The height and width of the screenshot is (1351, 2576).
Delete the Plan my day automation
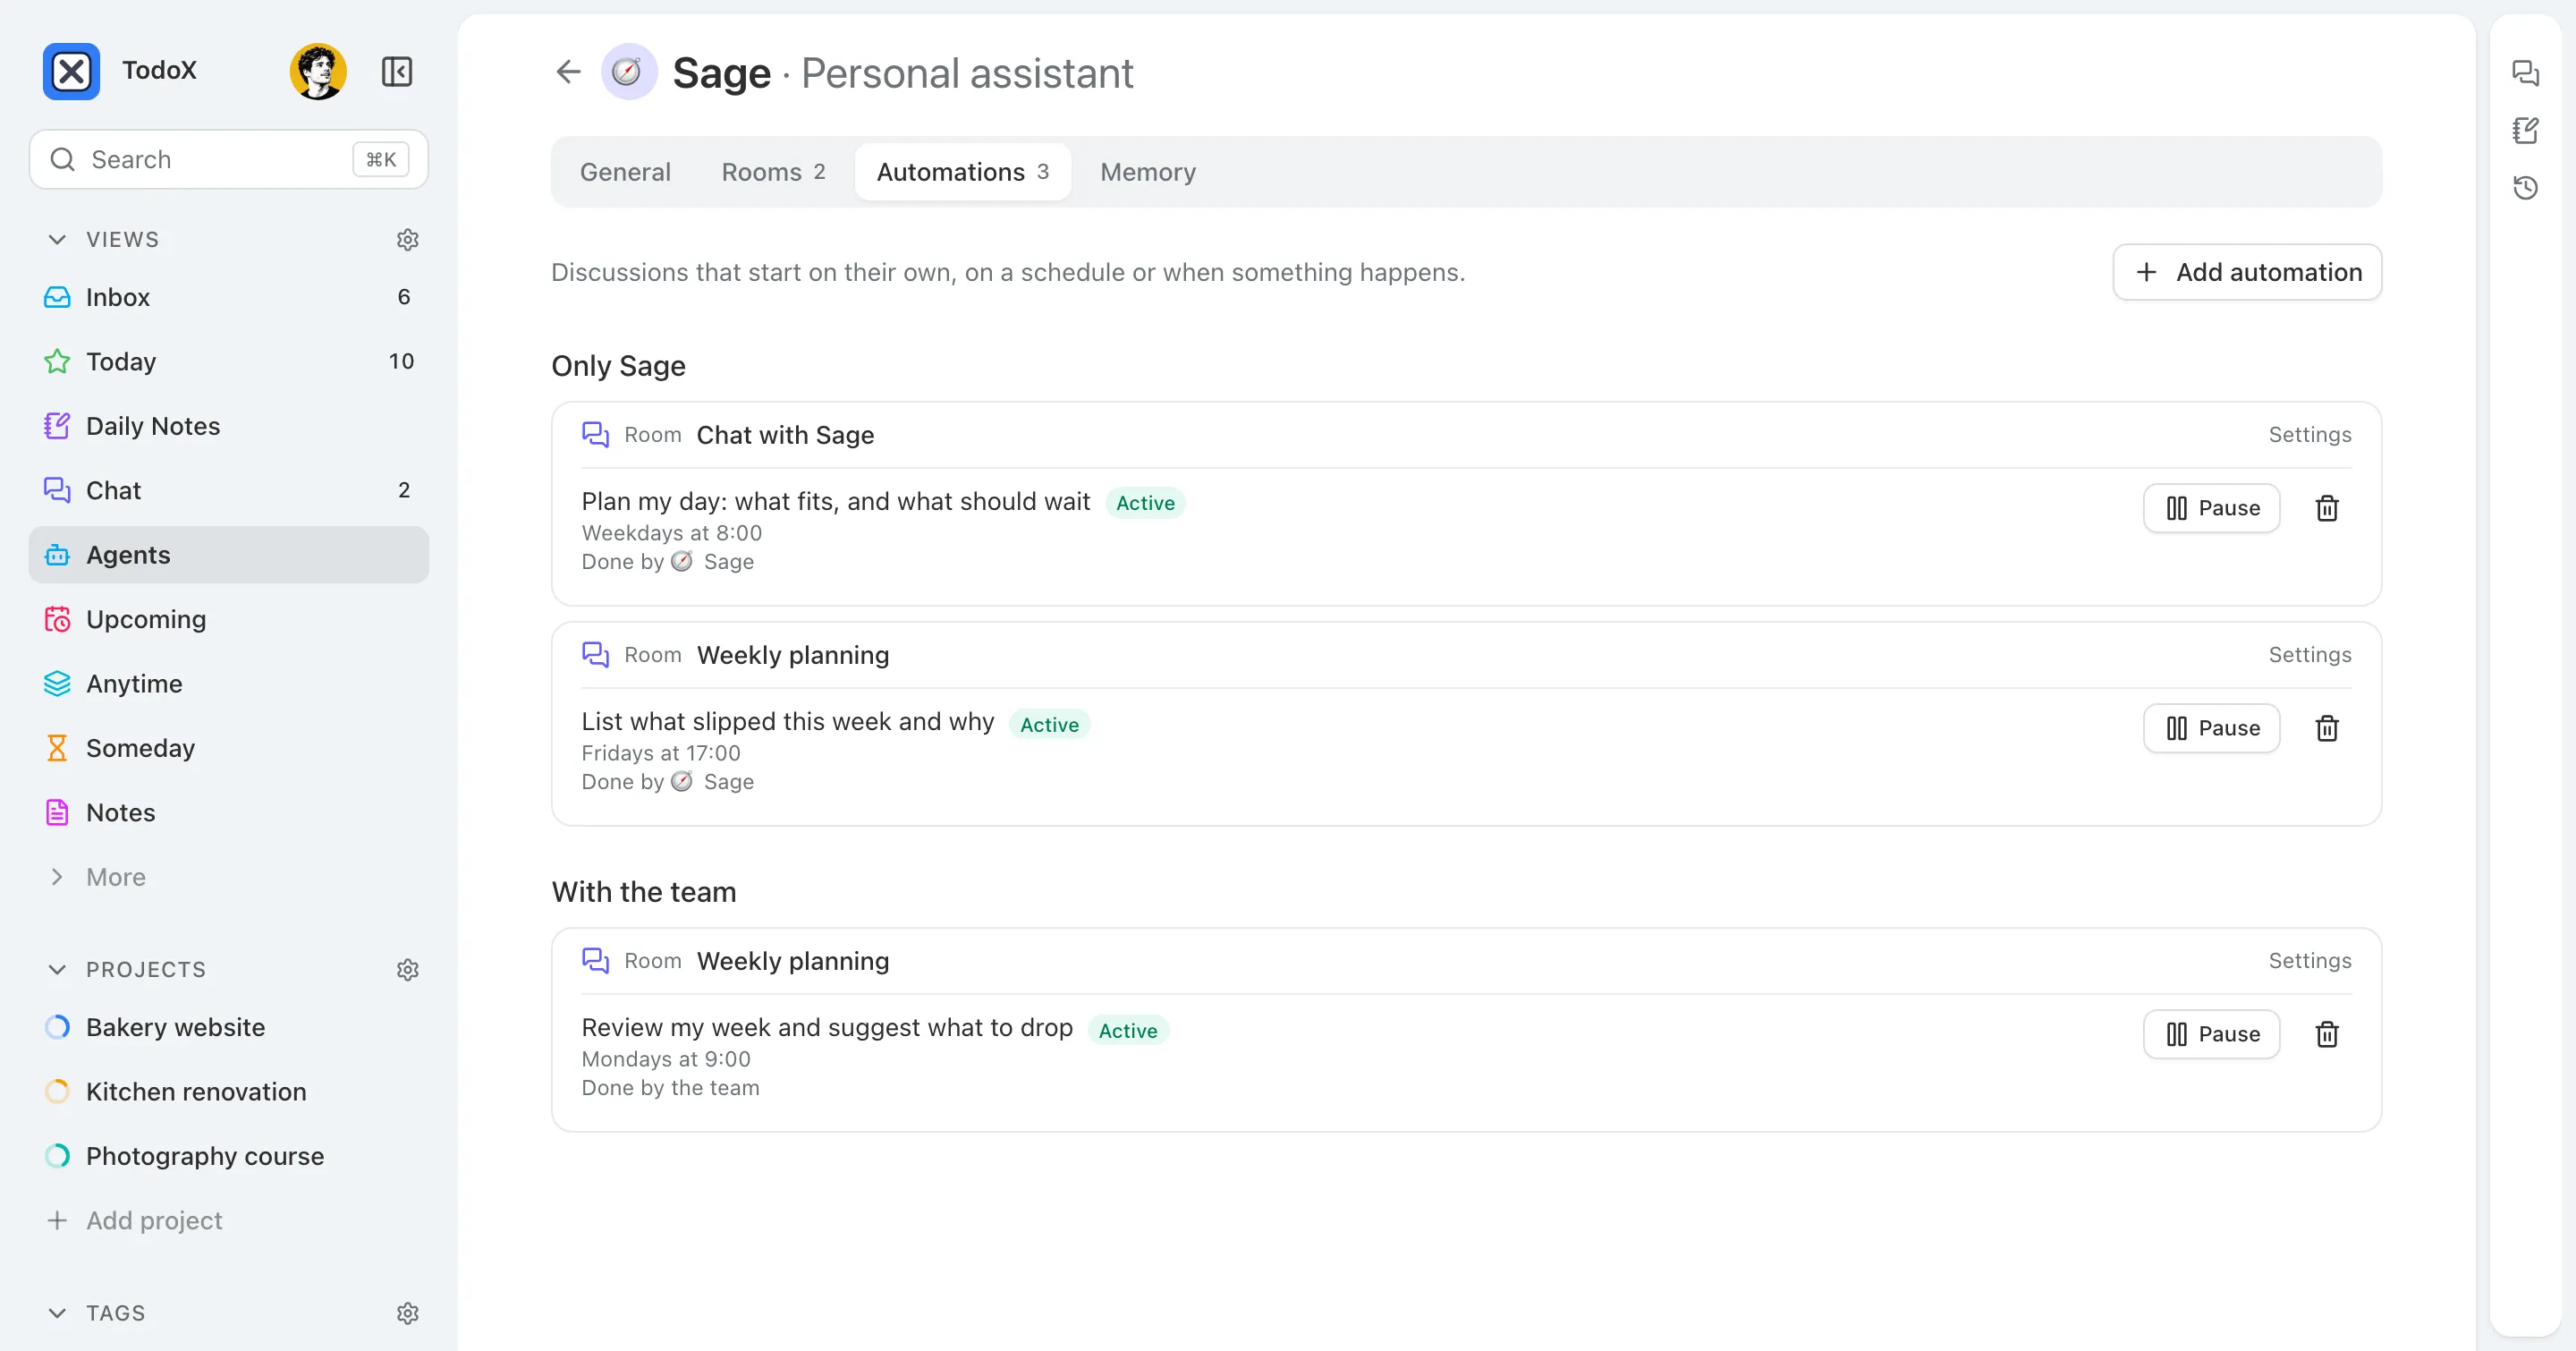2327,508
